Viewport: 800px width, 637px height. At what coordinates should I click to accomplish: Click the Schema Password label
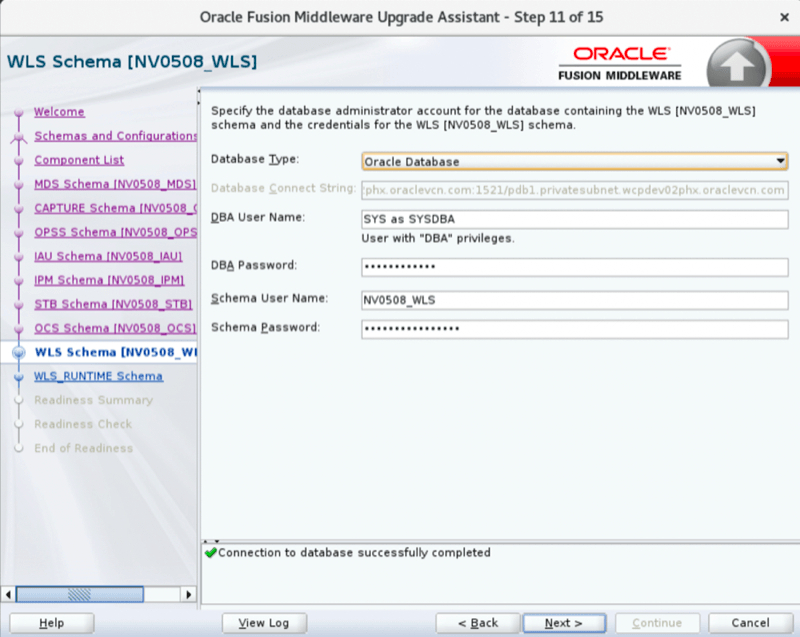tap(266, 327)
